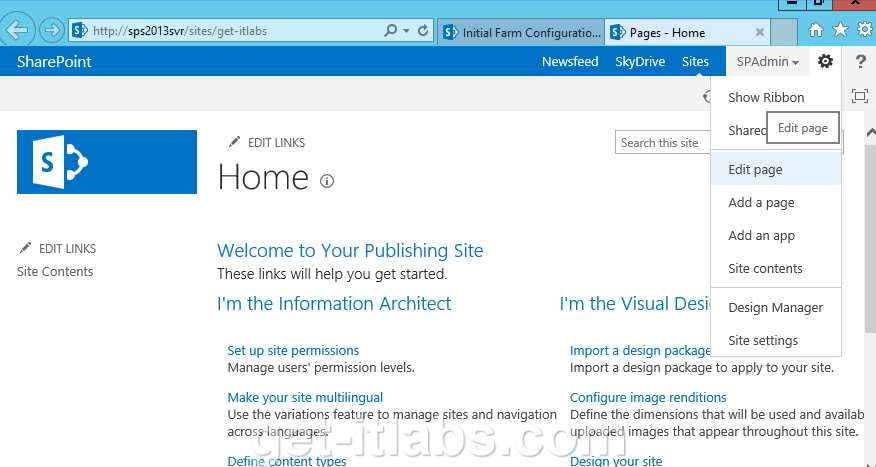Click the browser back arrow button

[x=17, y=30]
